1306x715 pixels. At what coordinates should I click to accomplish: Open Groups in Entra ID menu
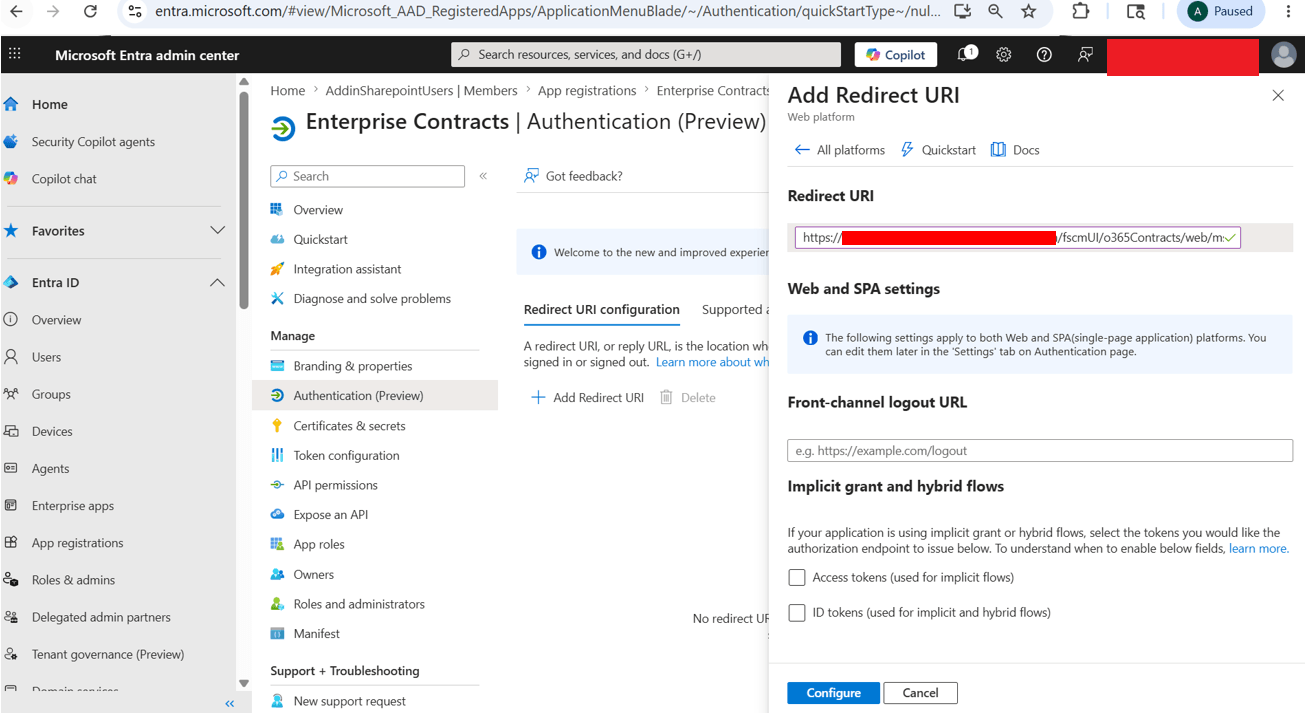click(51, 394)
